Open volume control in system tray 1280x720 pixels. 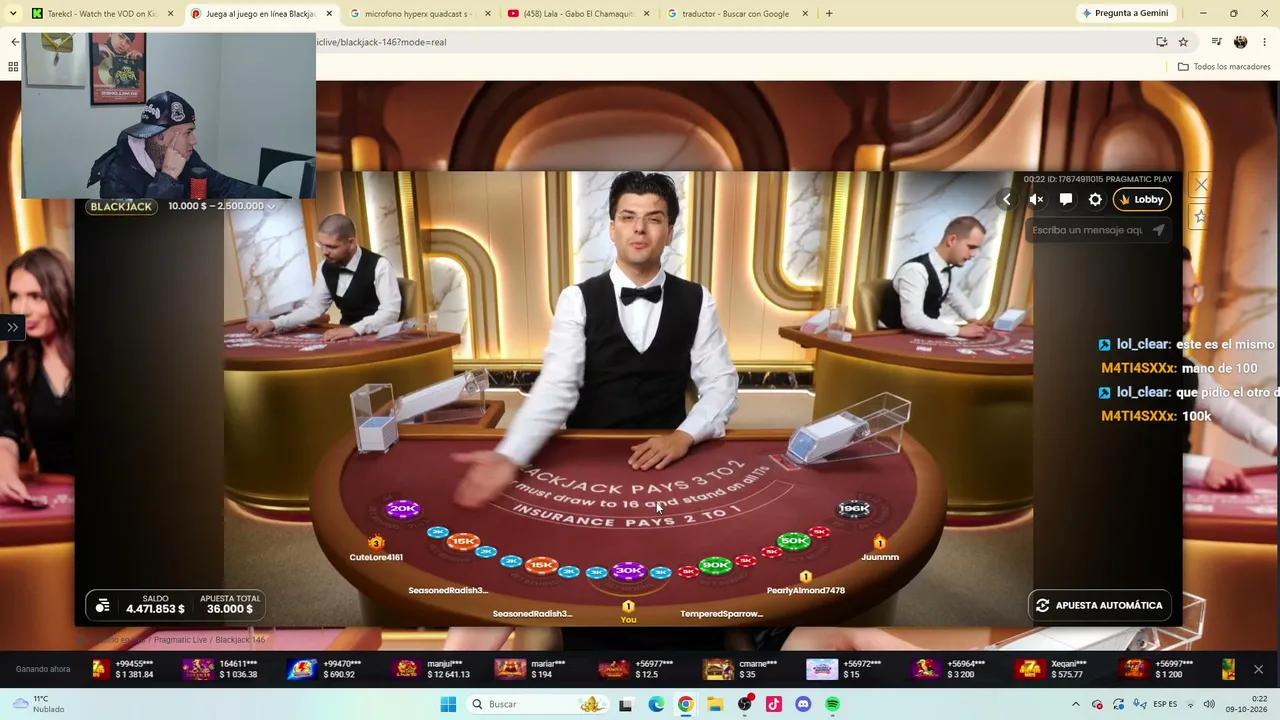click(x=1209, y=704)
